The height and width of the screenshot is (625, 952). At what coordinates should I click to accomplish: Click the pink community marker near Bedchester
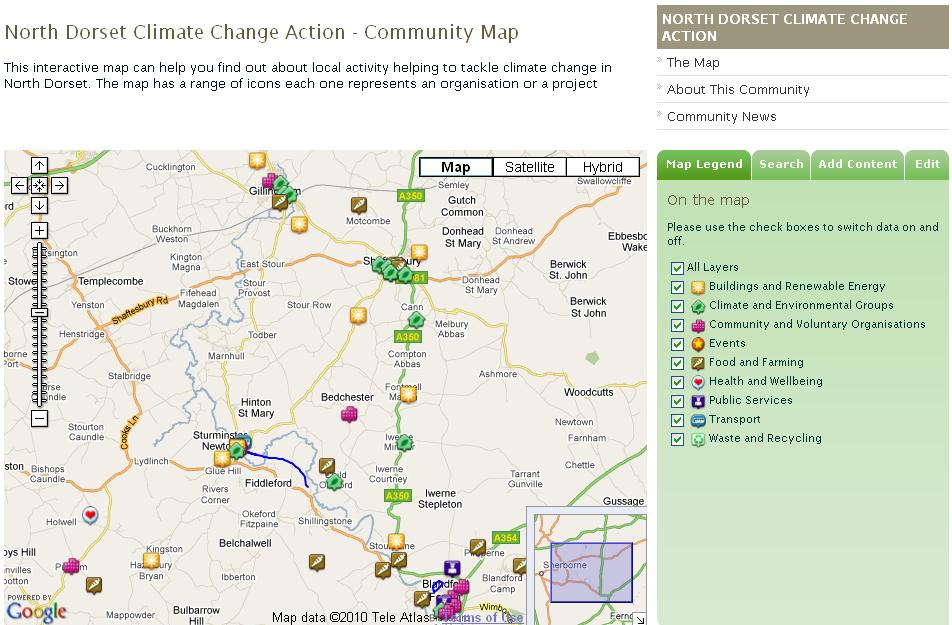click(x=349, y=414)
